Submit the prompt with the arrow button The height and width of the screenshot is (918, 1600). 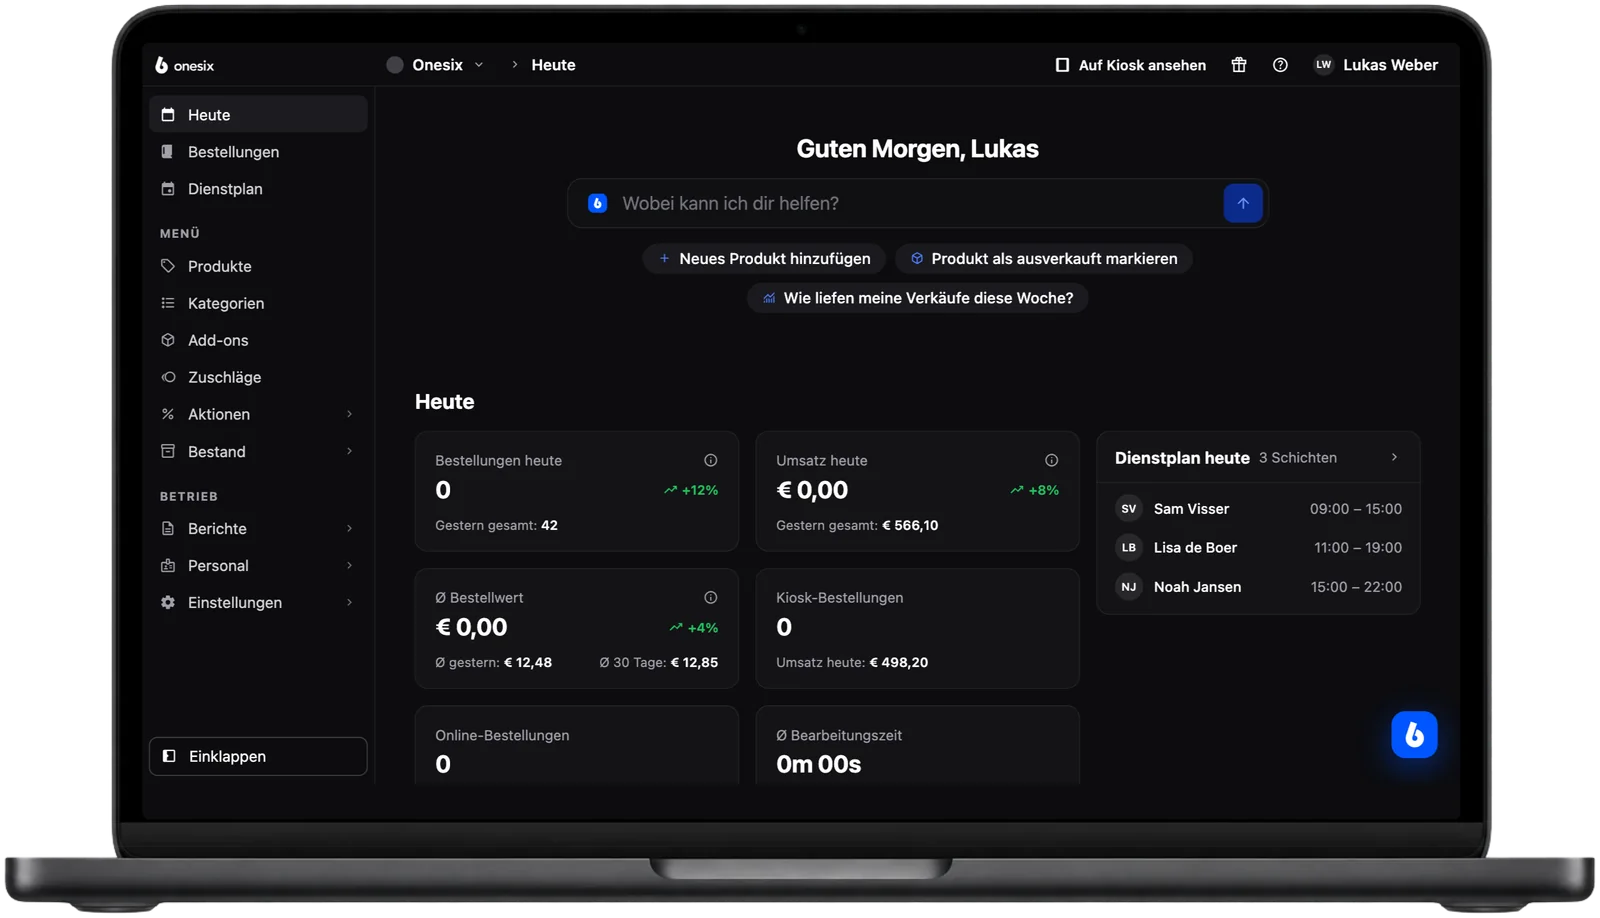[1242, 203]
